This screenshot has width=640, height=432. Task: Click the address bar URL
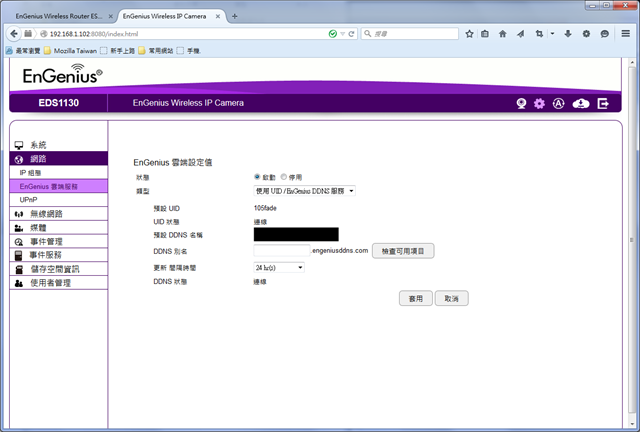94,34
